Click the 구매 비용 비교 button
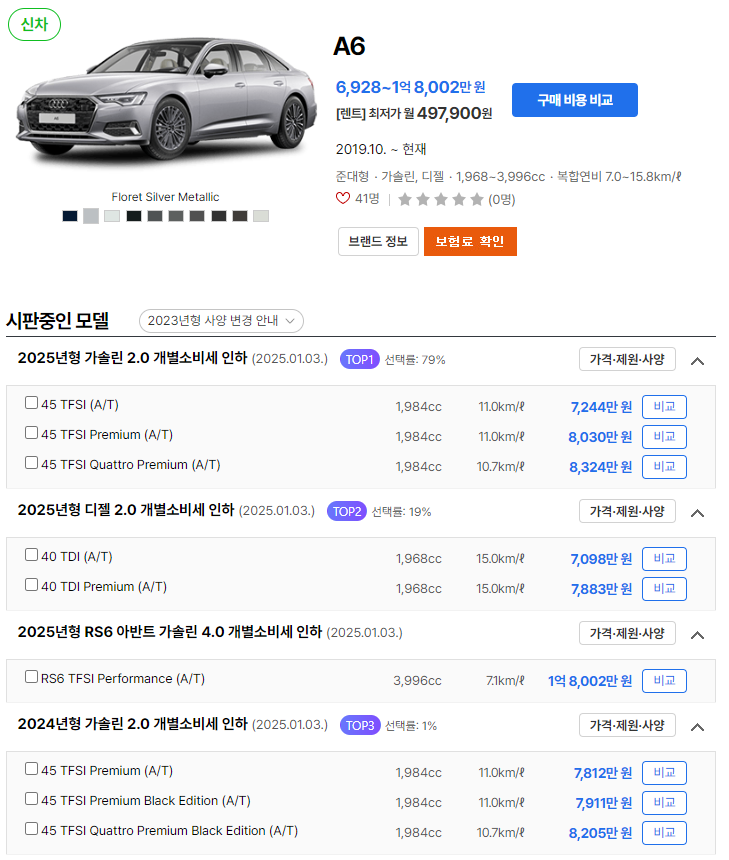Viewport: 729px width, 860px height. pyautogui.click(x=575, y=100)
